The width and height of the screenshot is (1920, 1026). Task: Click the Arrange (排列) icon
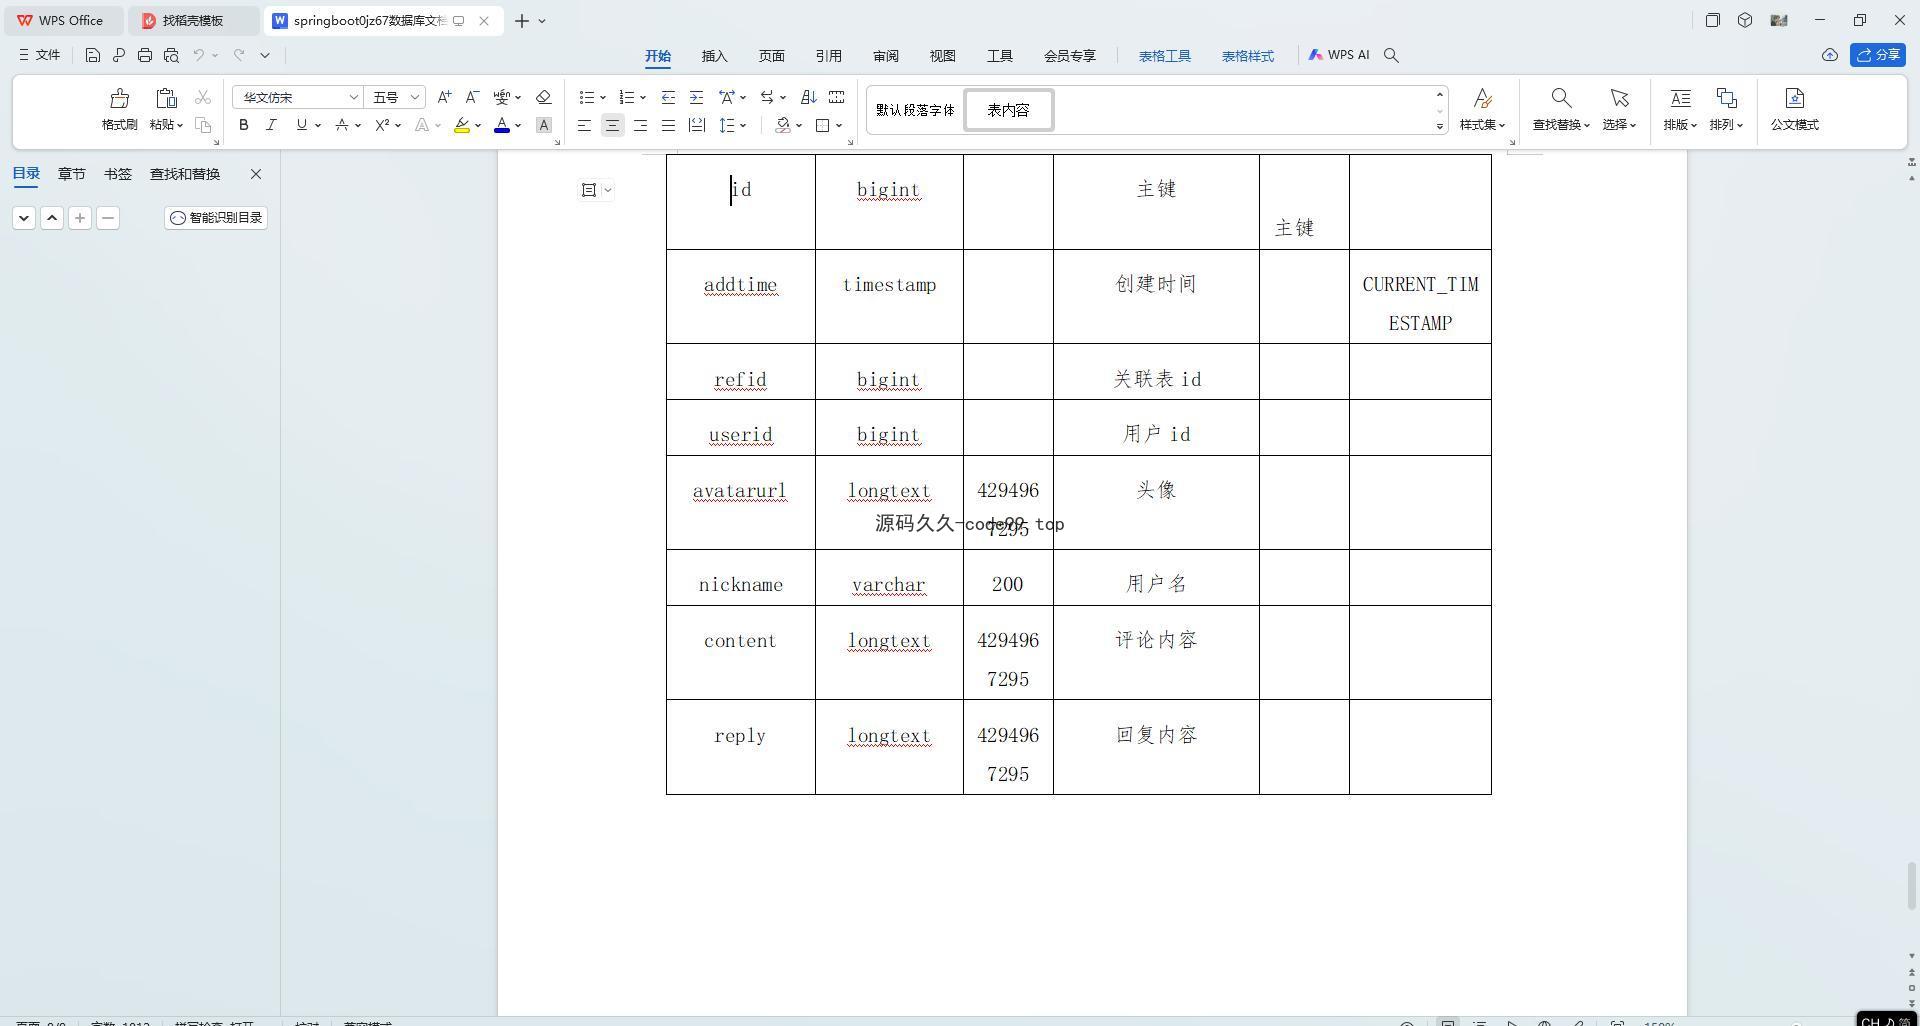(x=1726, y=98)
